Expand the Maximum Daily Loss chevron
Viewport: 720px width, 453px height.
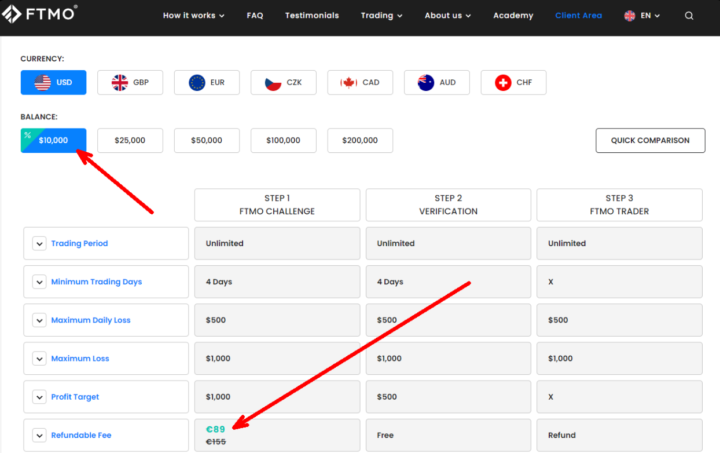[39, 320]
